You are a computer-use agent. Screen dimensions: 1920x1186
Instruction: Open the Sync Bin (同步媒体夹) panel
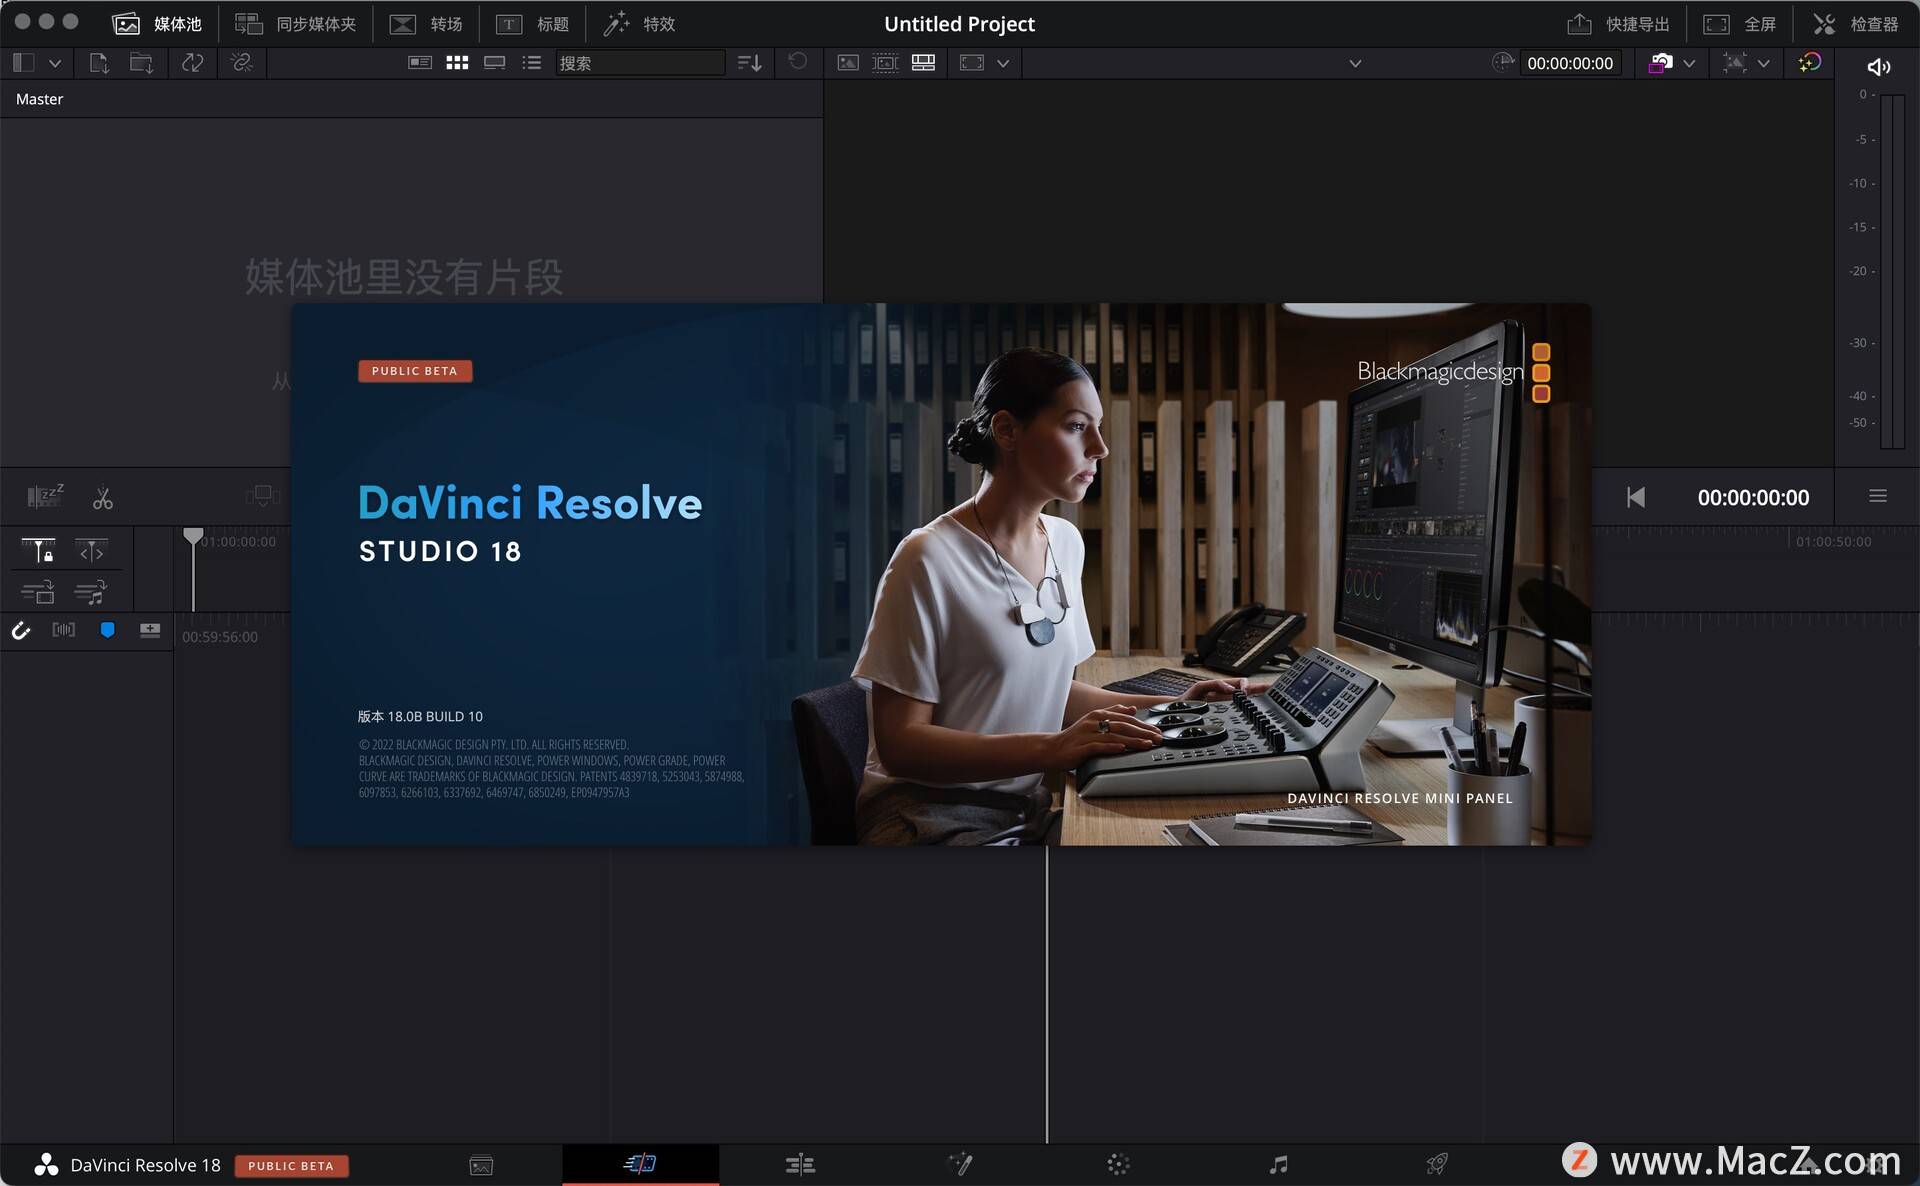click(296, 23)
